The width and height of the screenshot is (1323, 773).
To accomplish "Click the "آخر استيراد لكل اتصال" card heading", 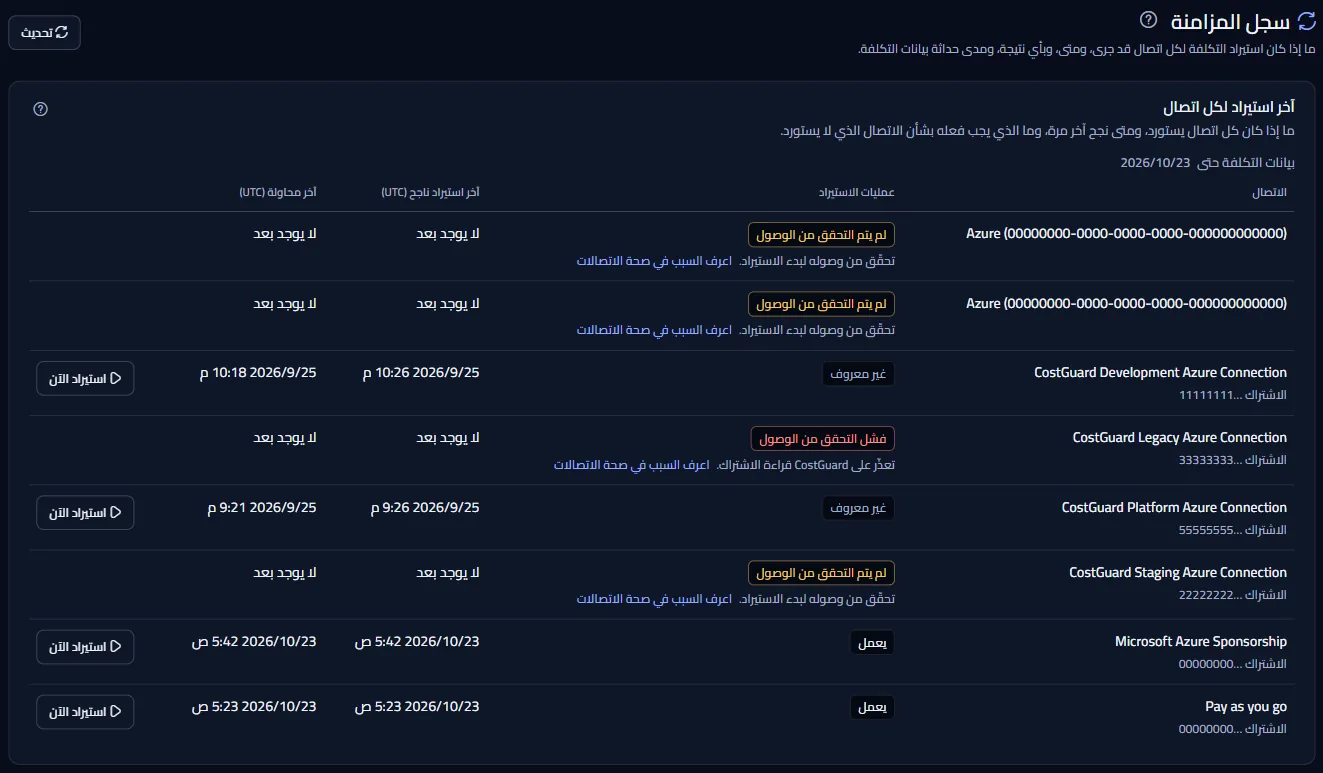I will click(1229, 108).
